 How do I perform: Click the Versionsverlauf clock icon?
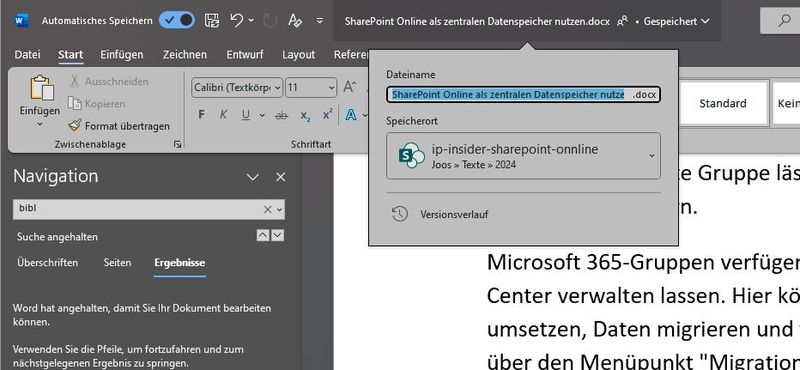pyautogui.click(x=399, y=214)
